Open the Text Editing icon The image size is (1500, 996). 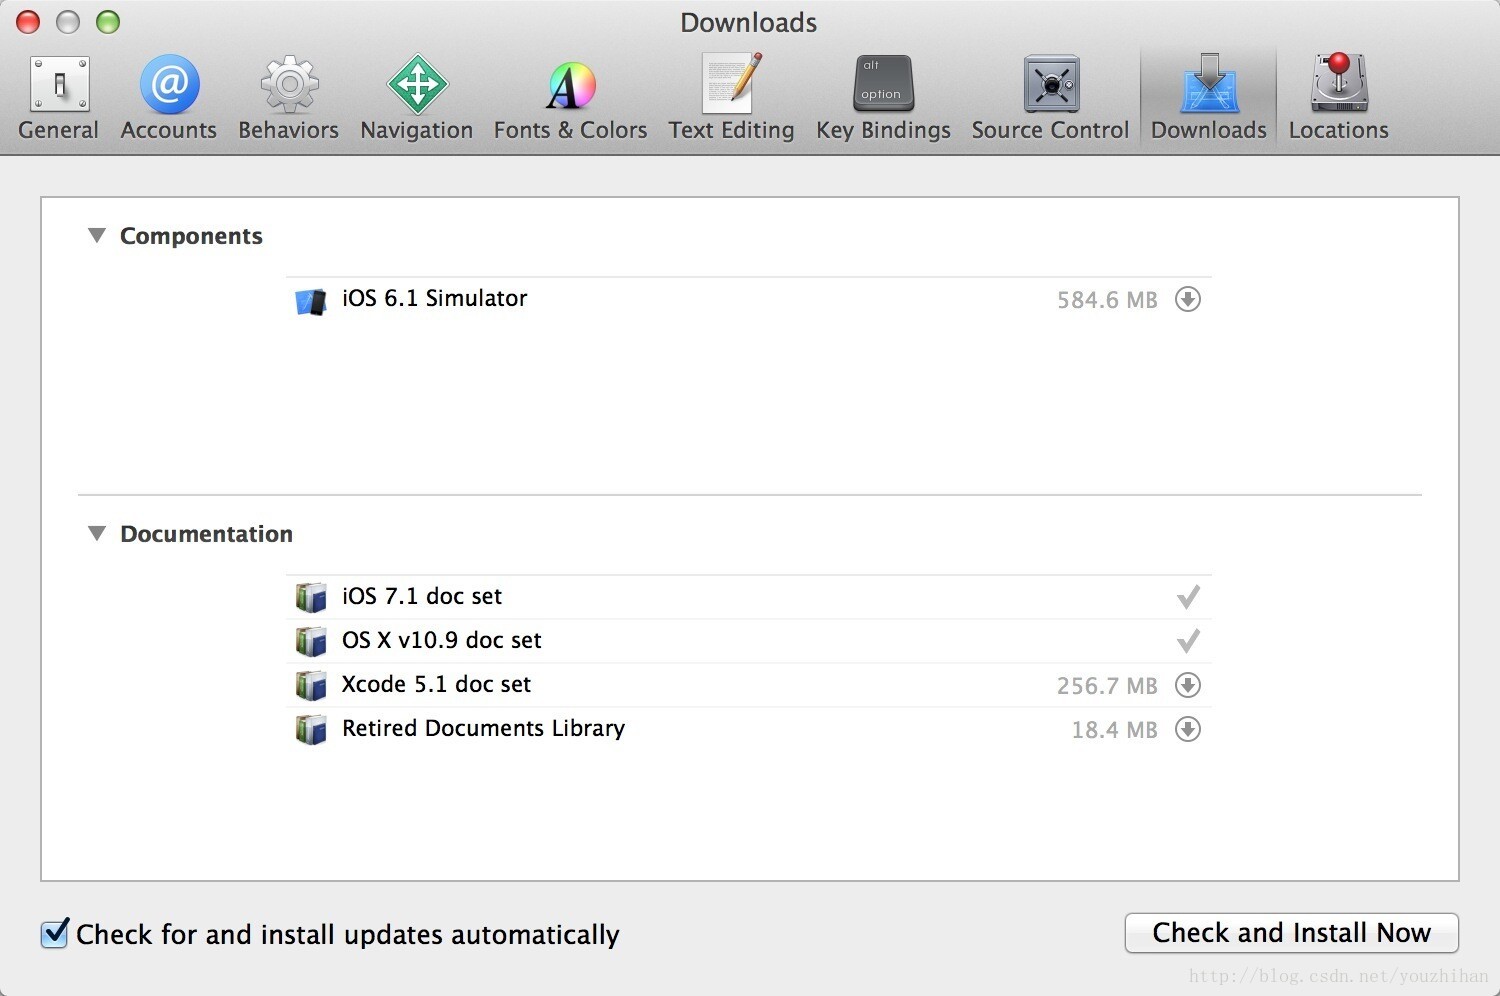pyautogui.click(x=731, y=84)
